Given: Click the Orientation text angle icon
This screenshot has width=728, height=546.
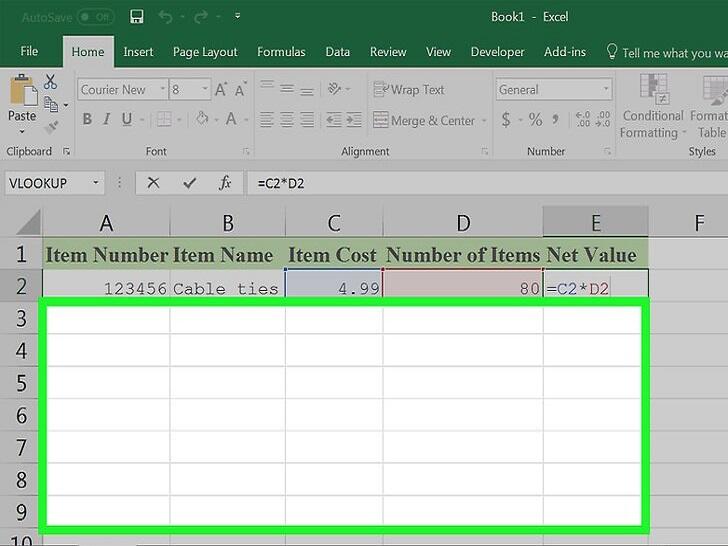Looking at the screenshot, I should pos(335,88).
